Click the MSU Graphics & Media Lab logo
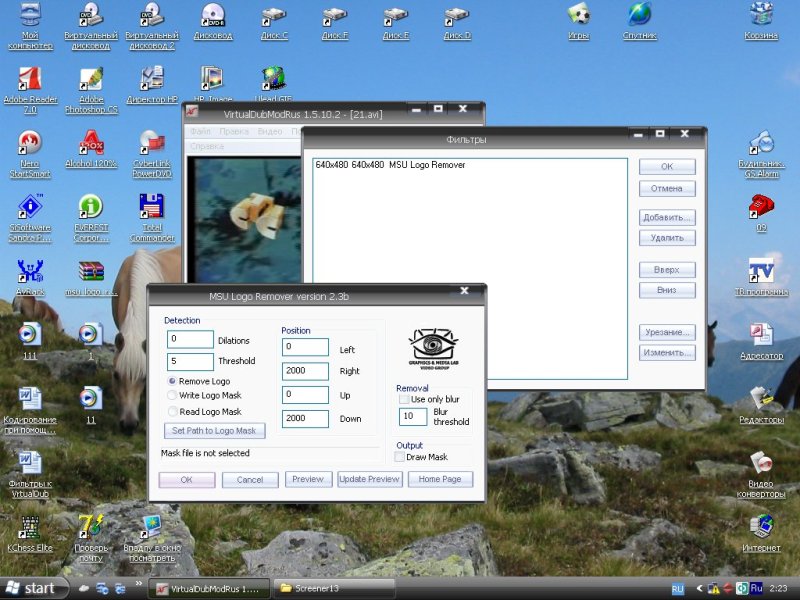This screenshot has height=600, width=800. point(432,349)
